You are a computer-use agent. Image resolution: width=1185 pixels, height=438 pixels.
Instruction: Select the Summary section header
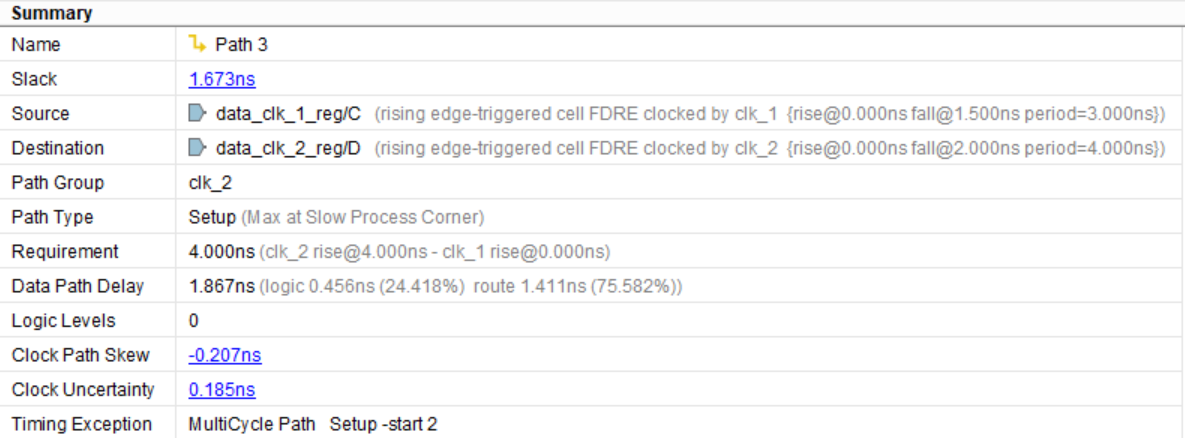(x=51, y=14)
